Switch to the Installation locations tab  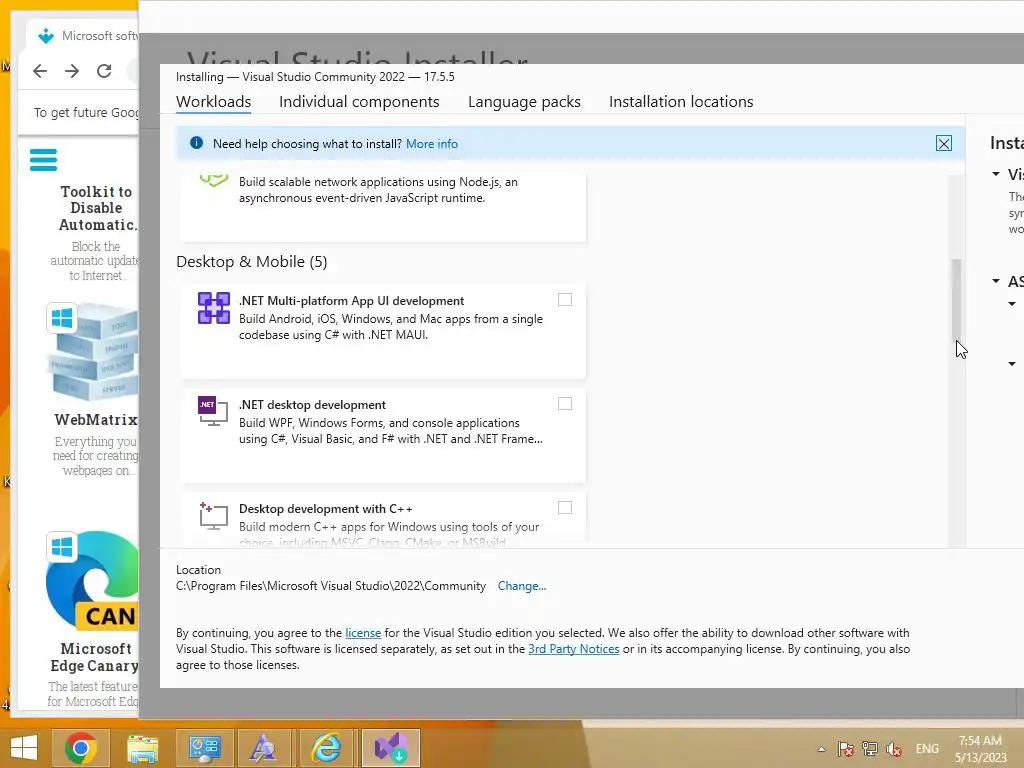click(x=681, y=102)
